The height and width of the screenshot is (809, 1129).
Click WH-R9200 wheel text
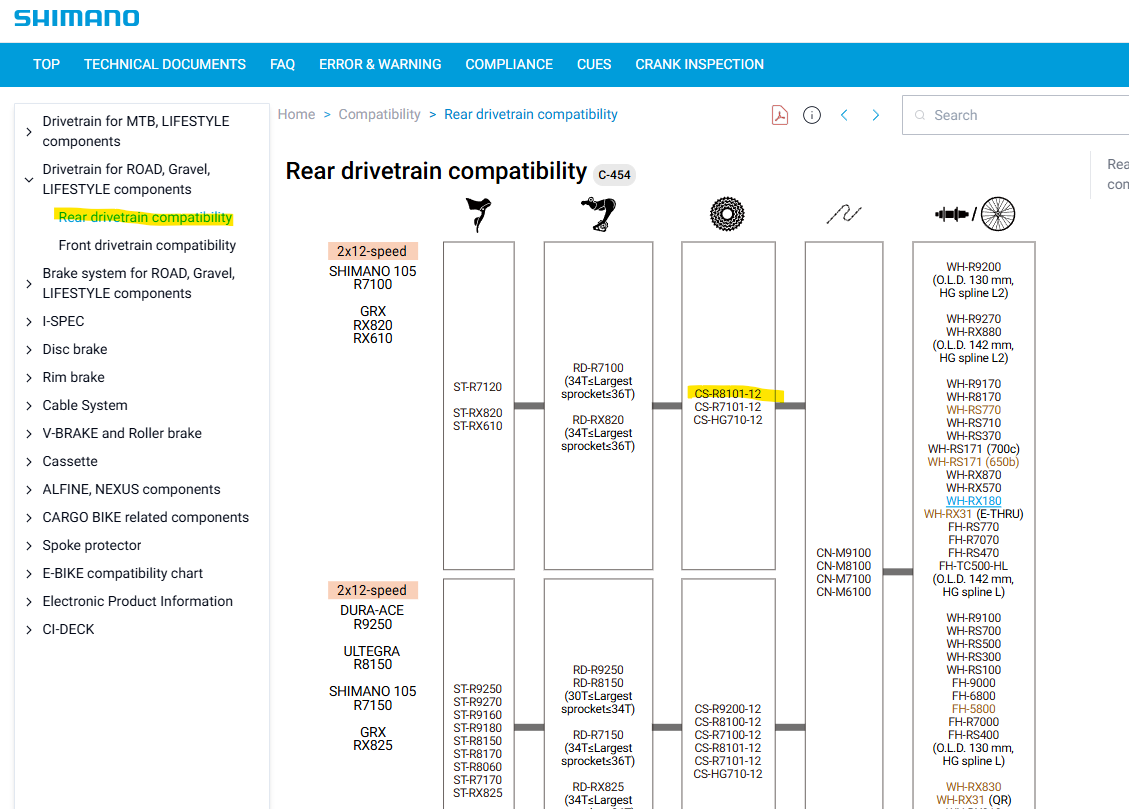click(x=973, y=267)
